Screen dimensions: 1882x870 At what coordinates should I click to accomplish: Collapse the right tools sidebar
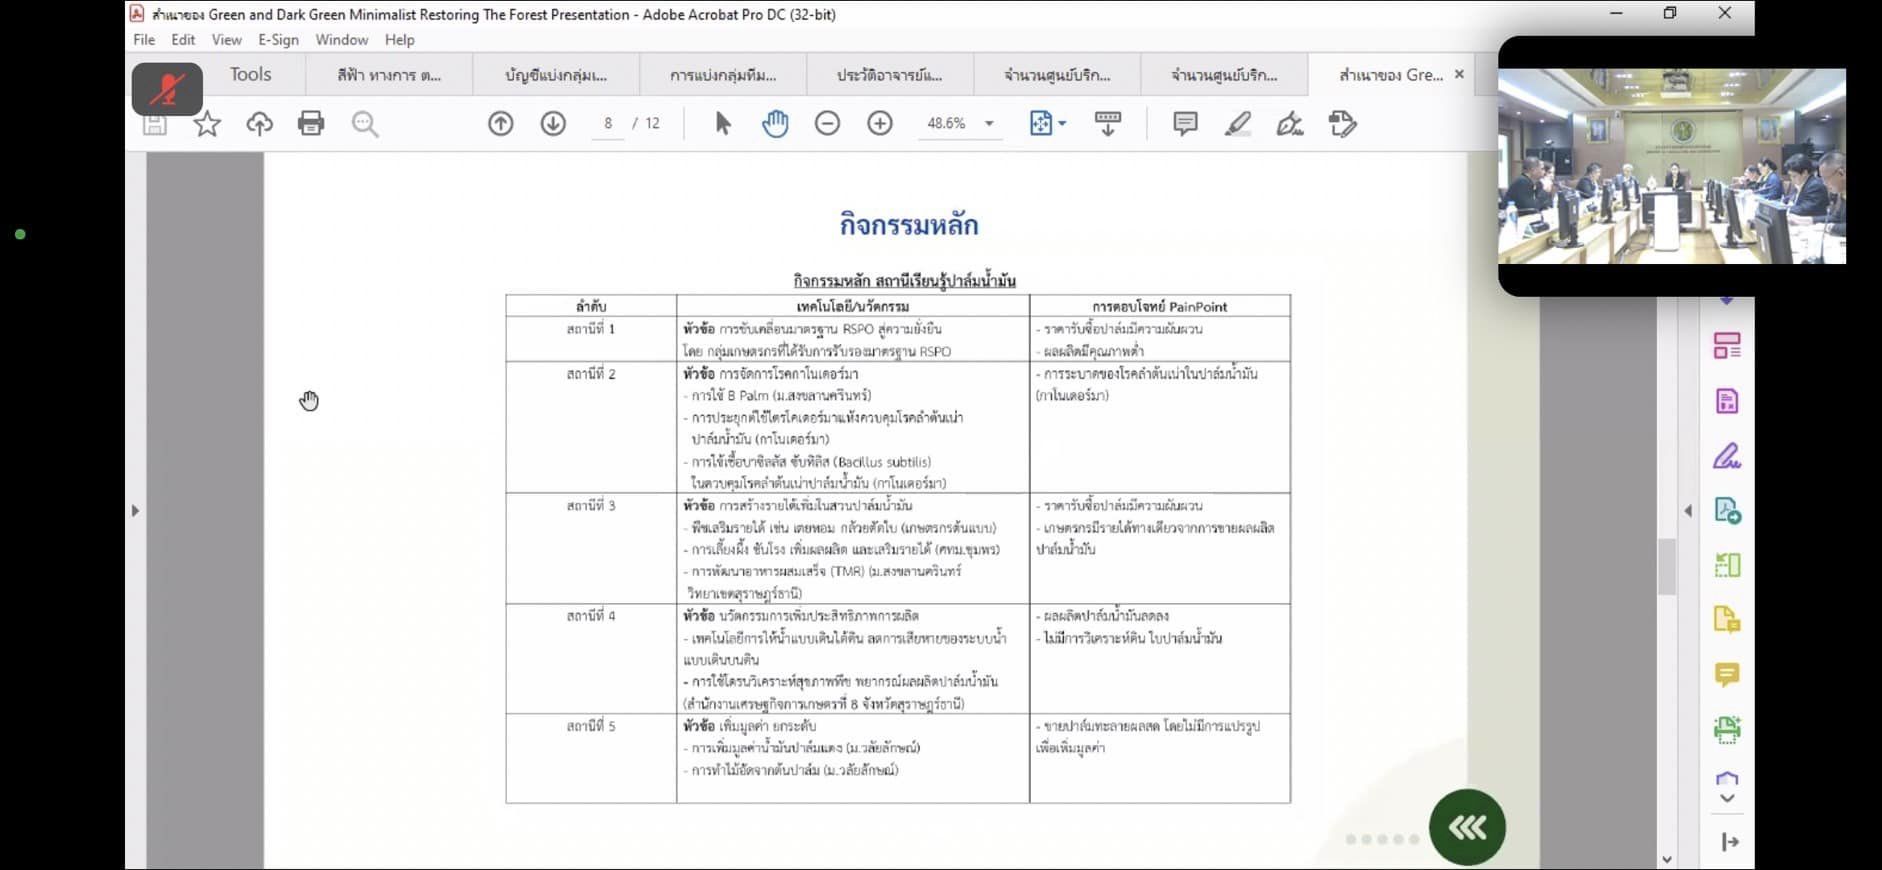(1730, 842)
